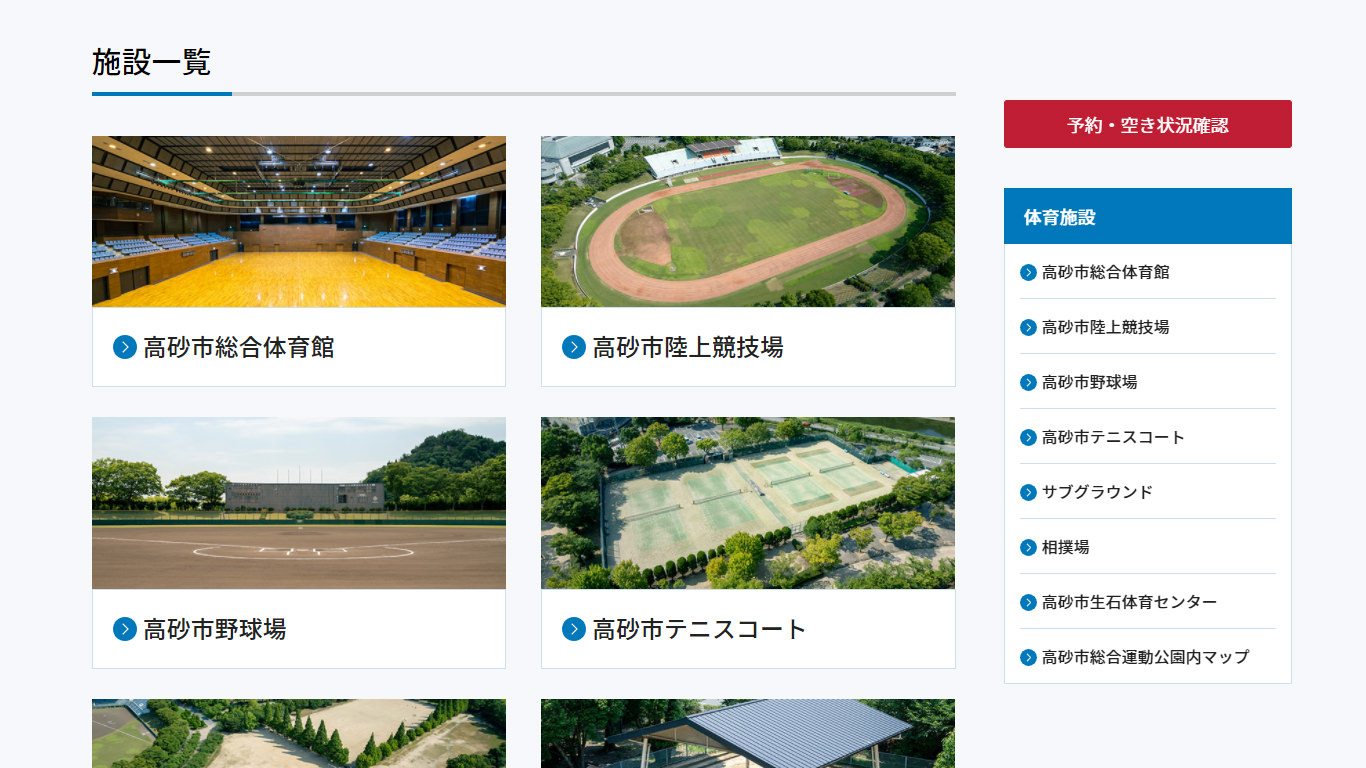The image size is (1366, 768).
Task: Click the red 予約・空き状況確認 button
Action: (1147, 124)
